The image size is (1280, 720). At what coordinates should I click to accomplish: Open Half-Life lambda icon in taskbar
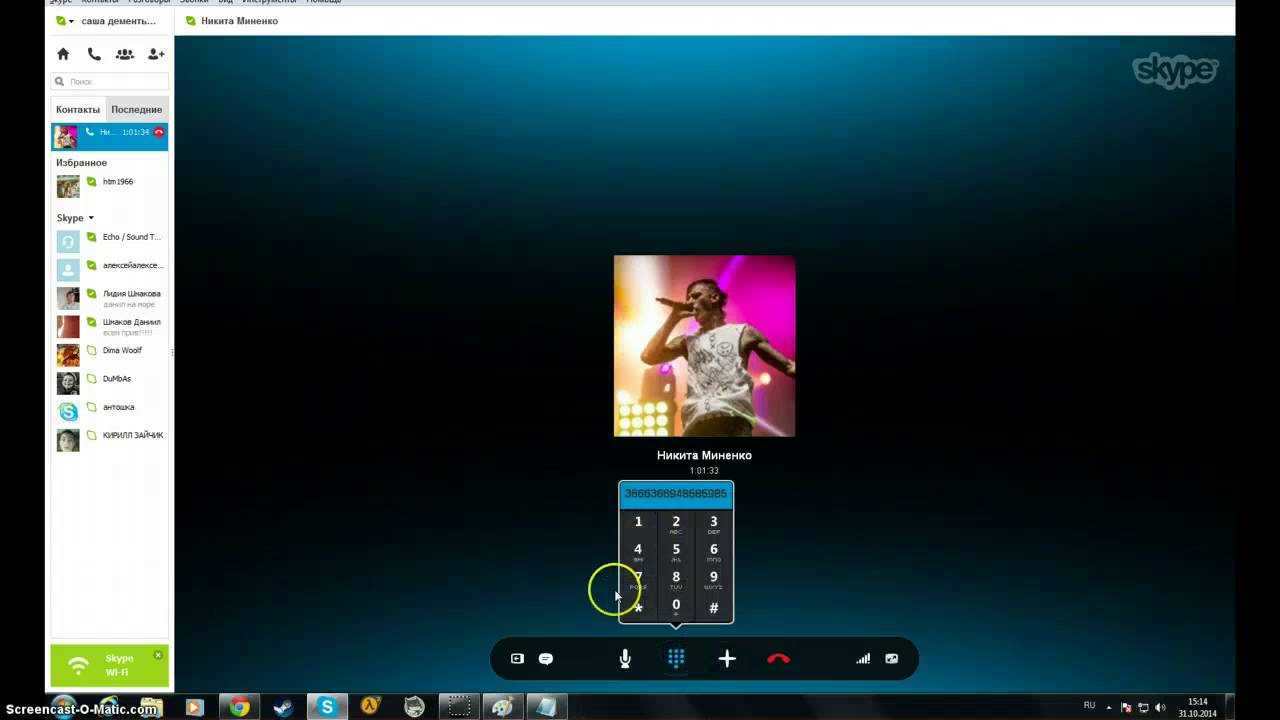(x=370, y=707)
